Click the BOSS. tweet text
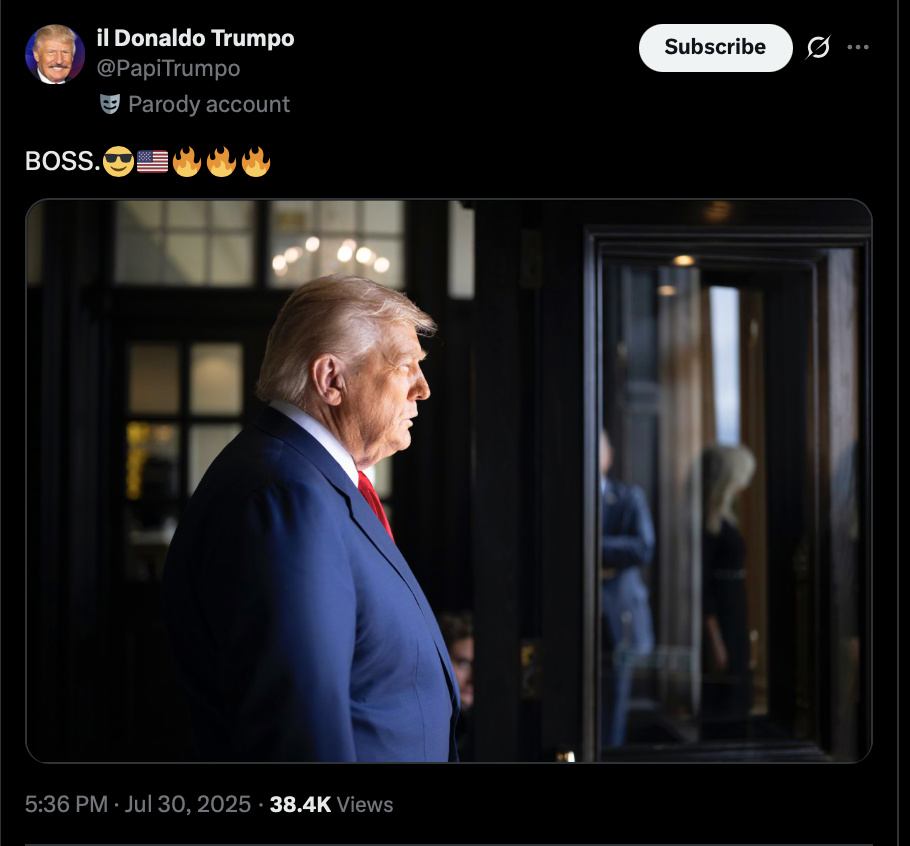The height and width of the screenshot is (846, 910). pyautogui.click(x=63, y=161)
